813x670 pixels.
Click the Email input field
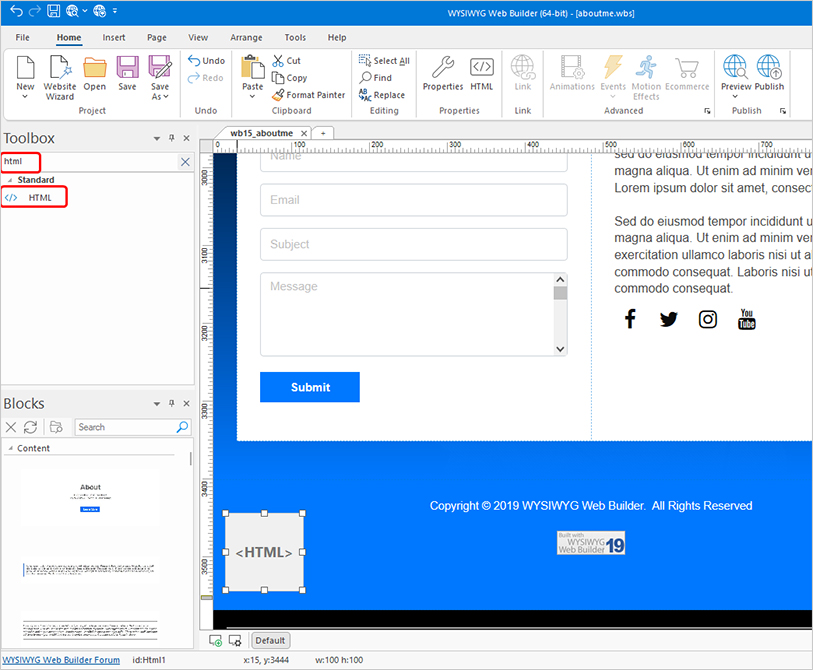coord(414,200)
